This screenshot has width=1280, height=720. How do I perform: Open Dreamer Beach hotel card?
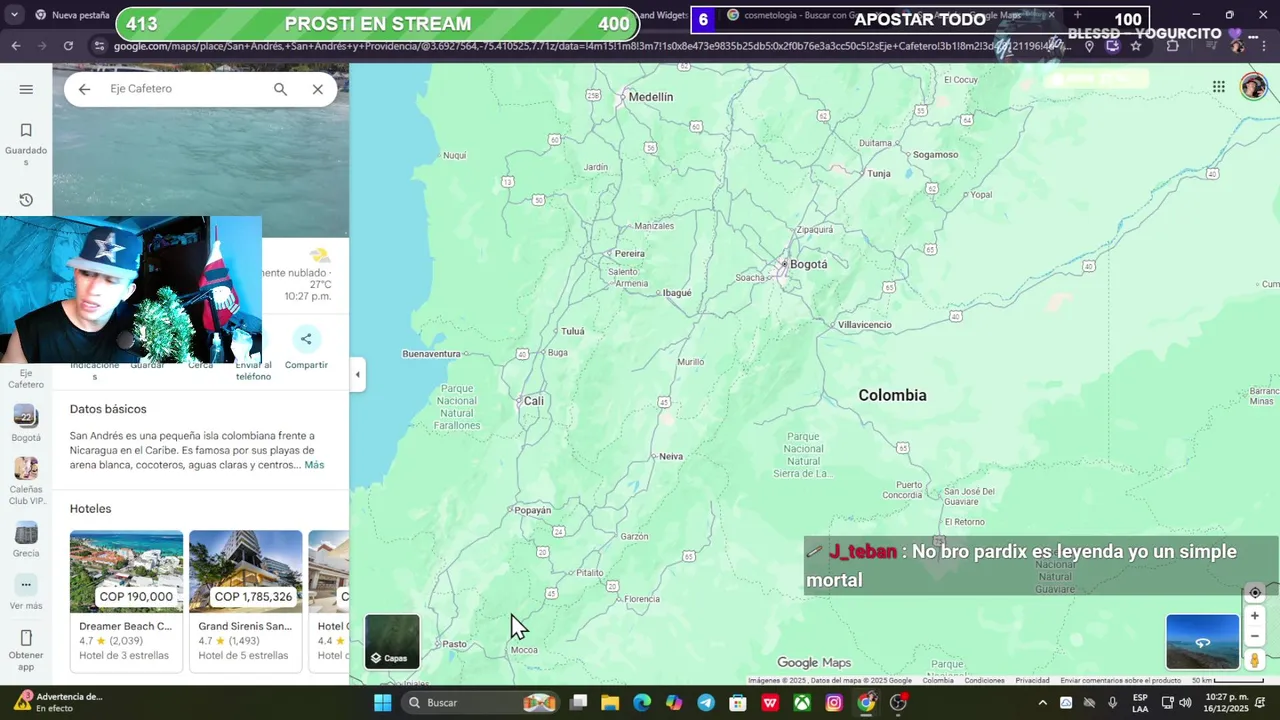click(x=126, y=600)
